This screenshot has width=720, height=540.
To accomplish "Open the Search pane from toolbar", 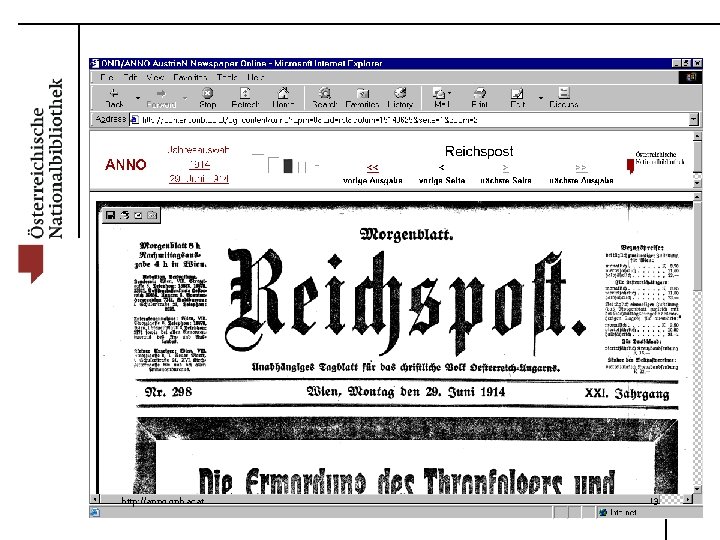I will [325, 98].
